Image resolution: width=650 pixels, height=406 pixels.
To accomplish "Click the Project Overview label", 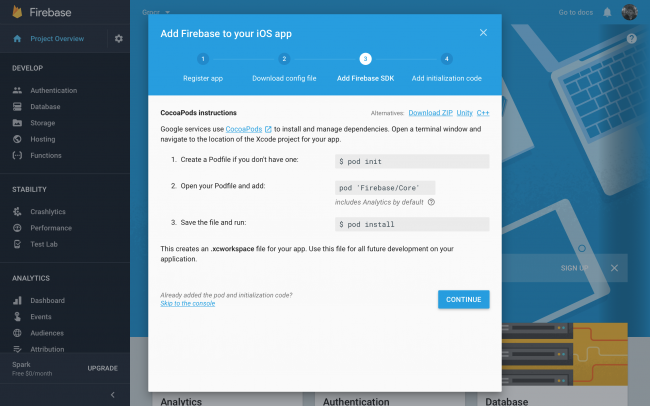I will point(57,39).
